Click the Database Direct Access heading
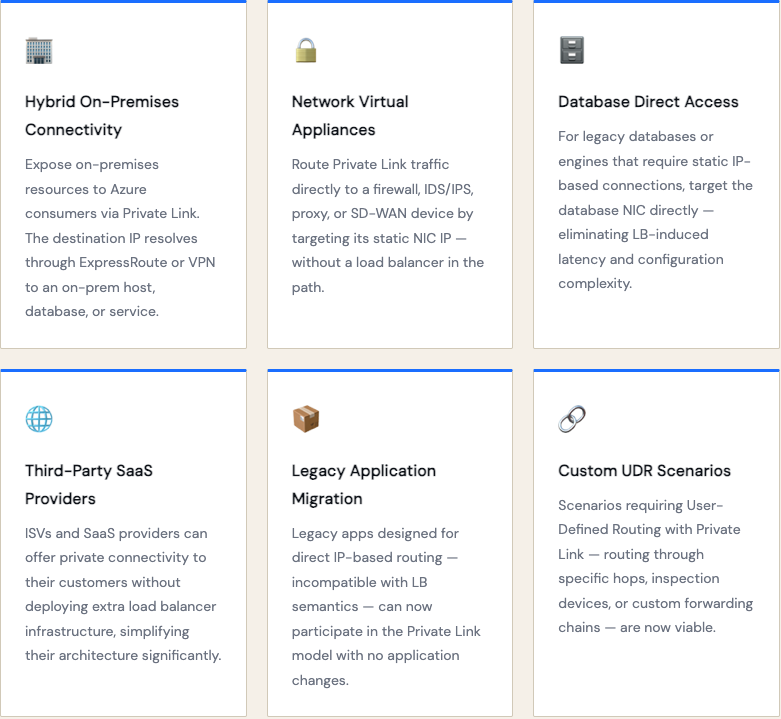The height and width of the screenshot is (719, 781). 648,102
